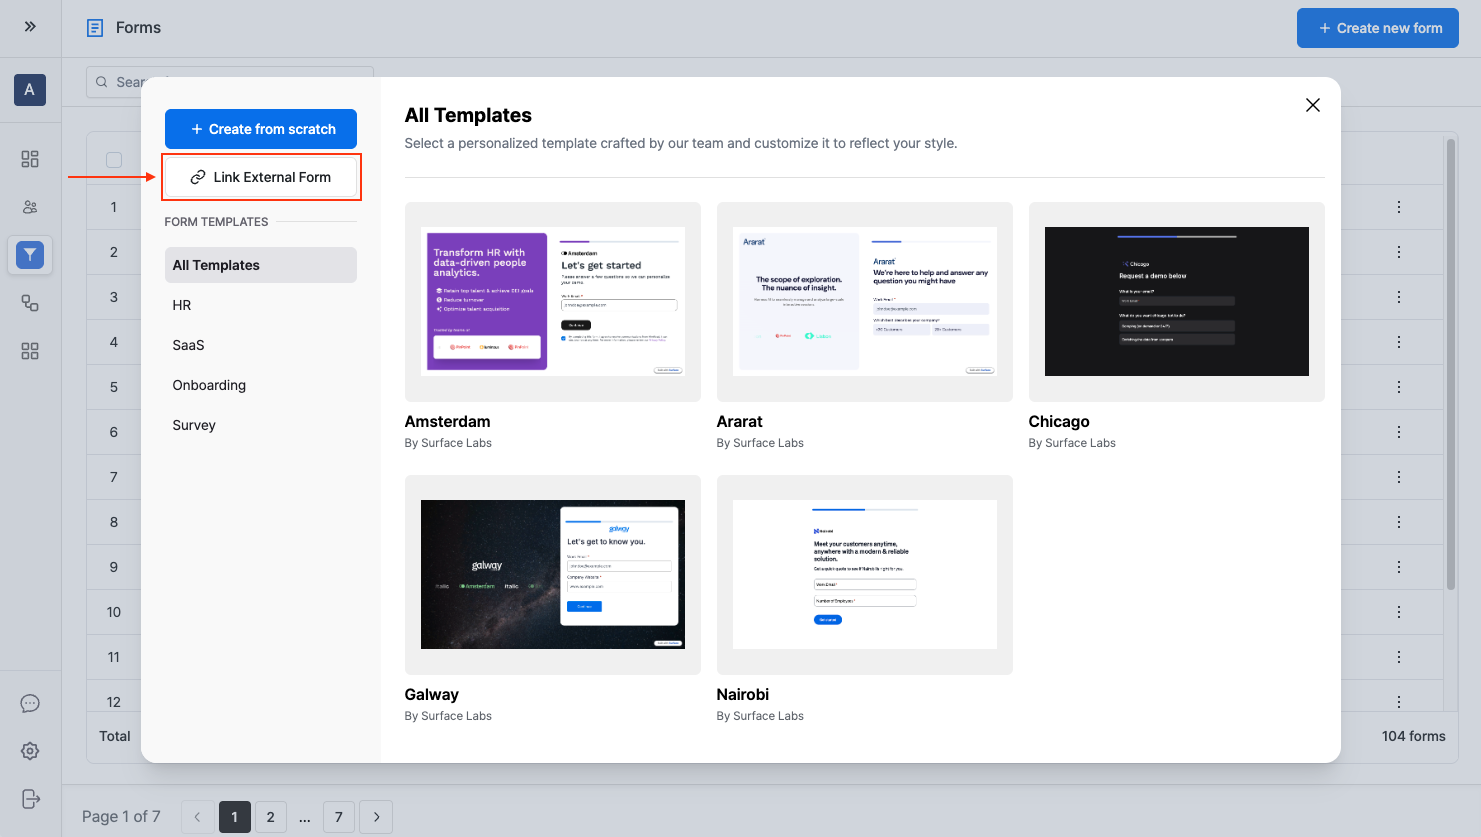Click the Link External Form button
The height and width of the screenshot is (837, 1481).
pos(261,177)
